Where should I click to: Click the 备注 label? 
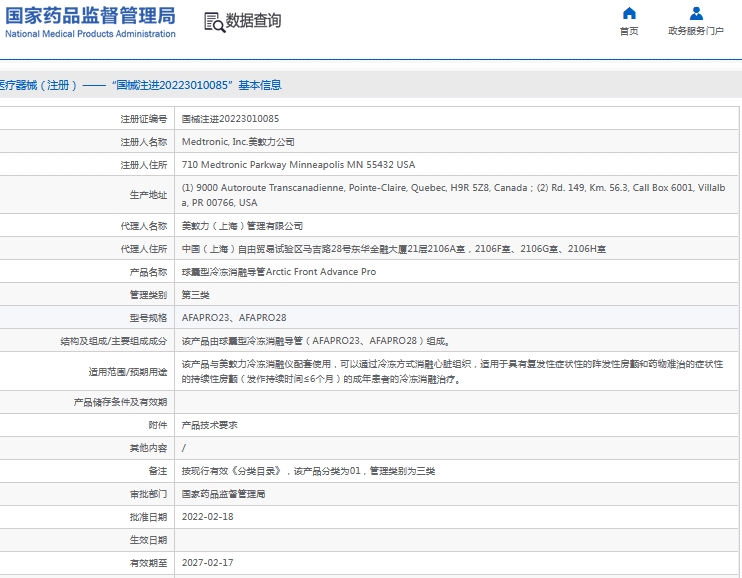click(x=158, y=471)
